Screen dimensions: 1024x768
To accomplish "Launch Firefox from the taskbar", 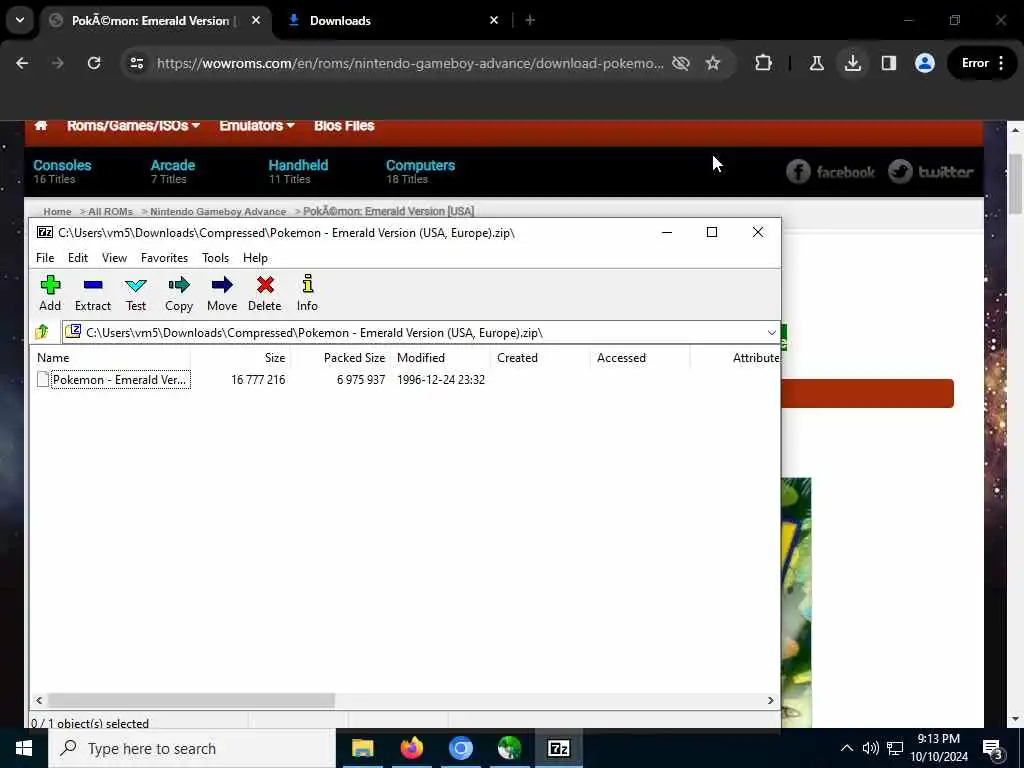I will coord(411,748).
